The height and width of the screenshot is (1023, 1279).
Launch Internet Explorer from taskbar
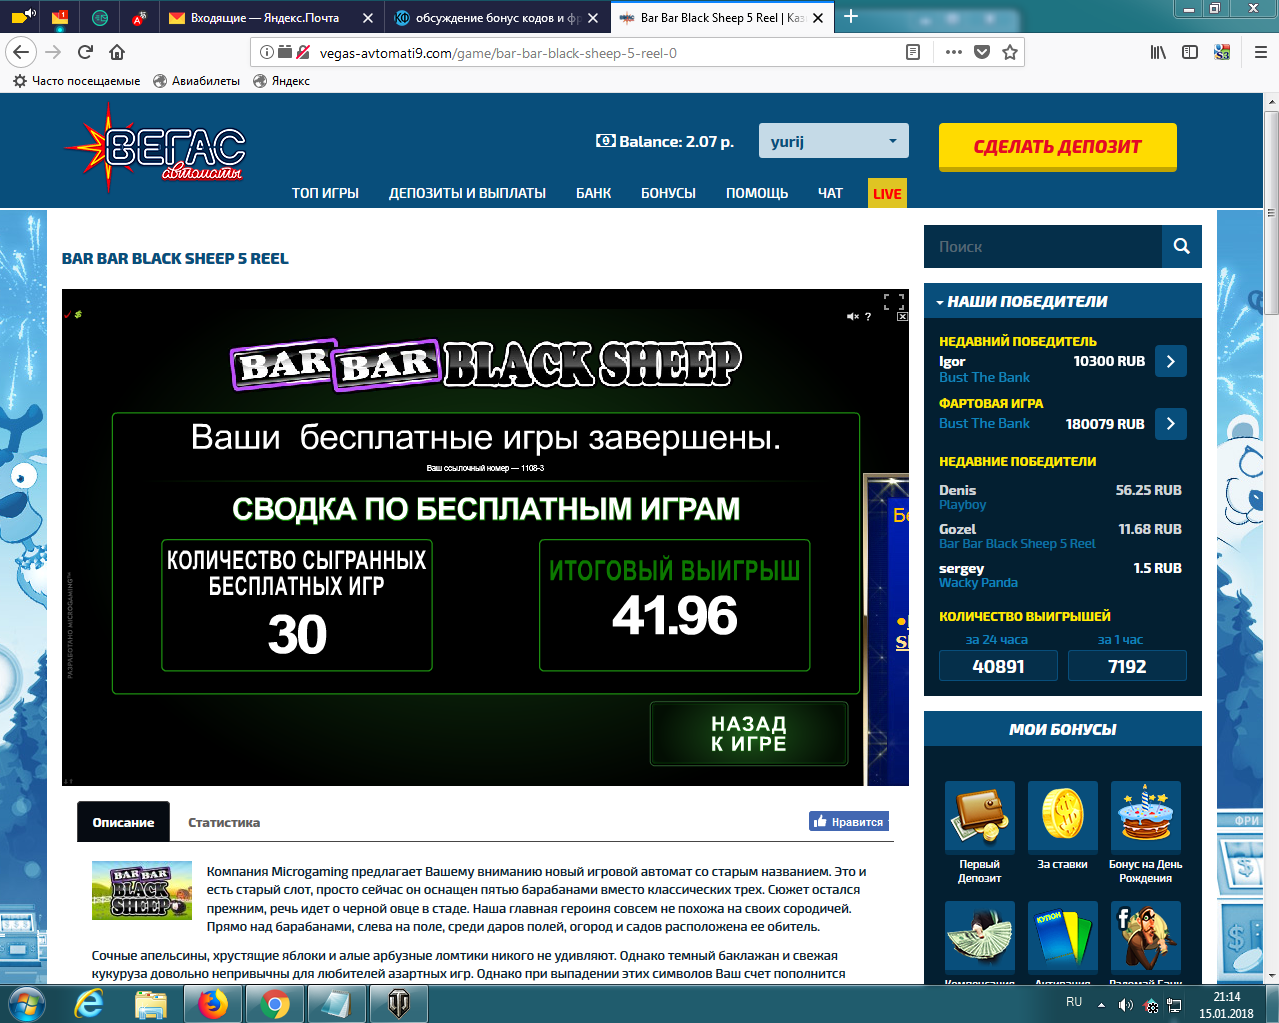coord(89,1003)
